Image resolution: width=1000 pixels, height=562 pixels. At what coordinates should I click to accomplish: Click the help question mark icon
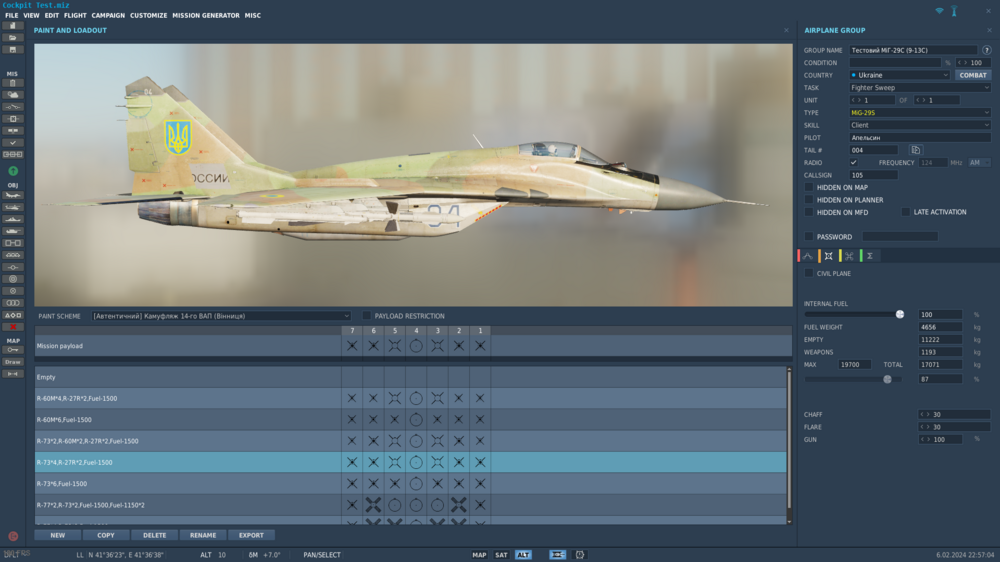tap(987, 50)
